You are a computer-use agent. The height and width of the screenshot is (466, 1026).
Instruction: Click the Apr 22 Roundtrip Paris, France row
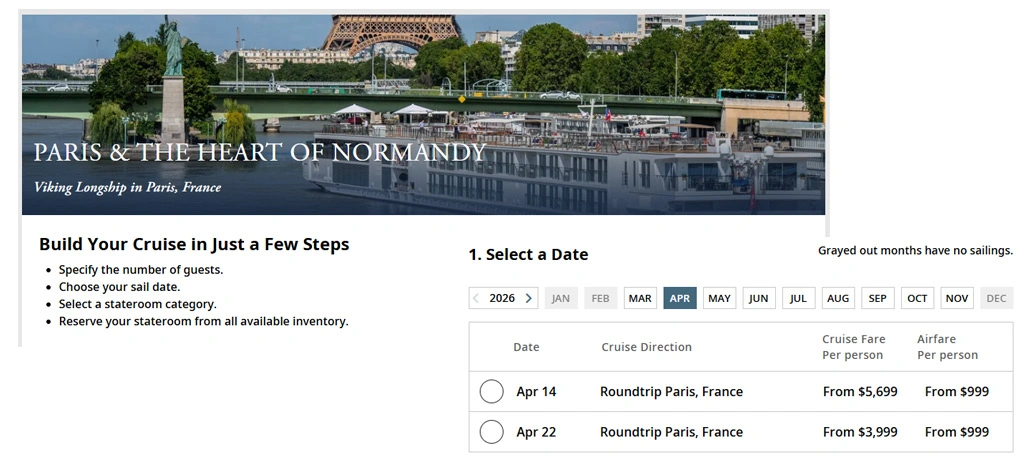[x=671, y=432]
